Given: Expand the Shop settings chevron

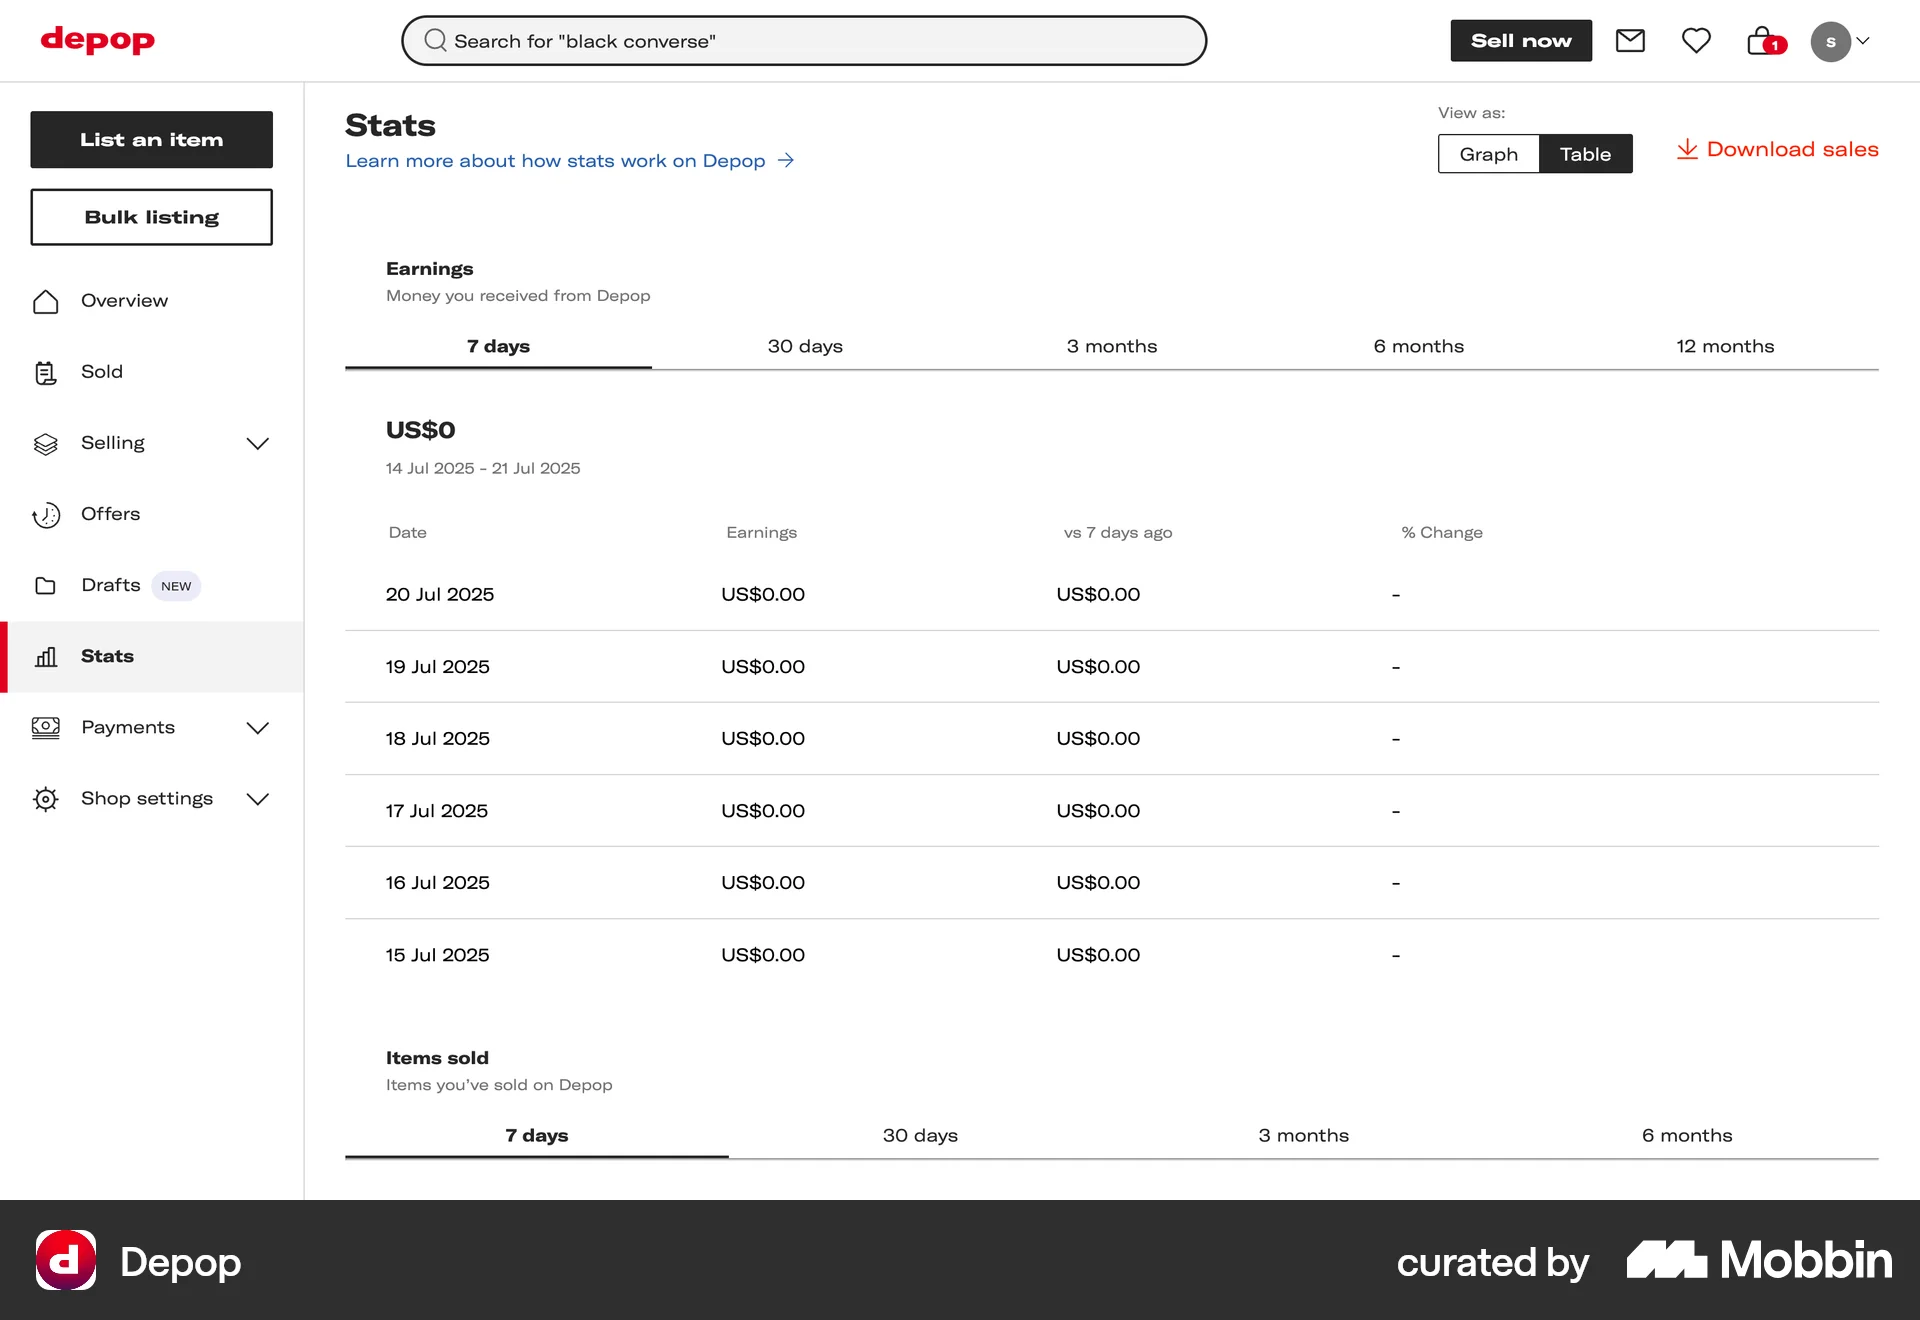Looking at the screenshot, I should pyautogui.click(x=257, y=799).
